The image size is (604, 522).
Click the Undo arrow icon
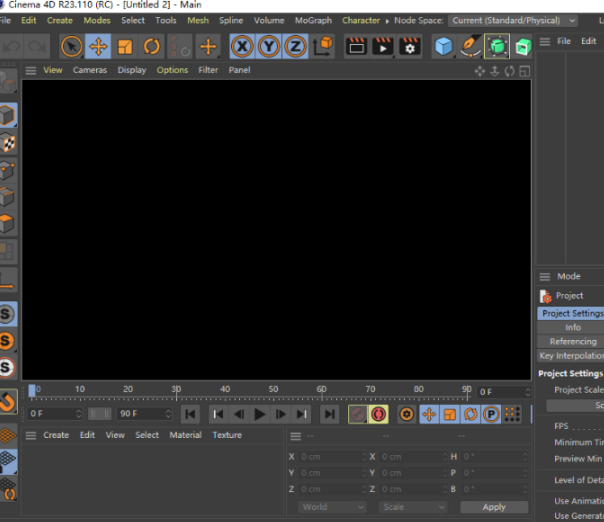[x=12, y=47]
